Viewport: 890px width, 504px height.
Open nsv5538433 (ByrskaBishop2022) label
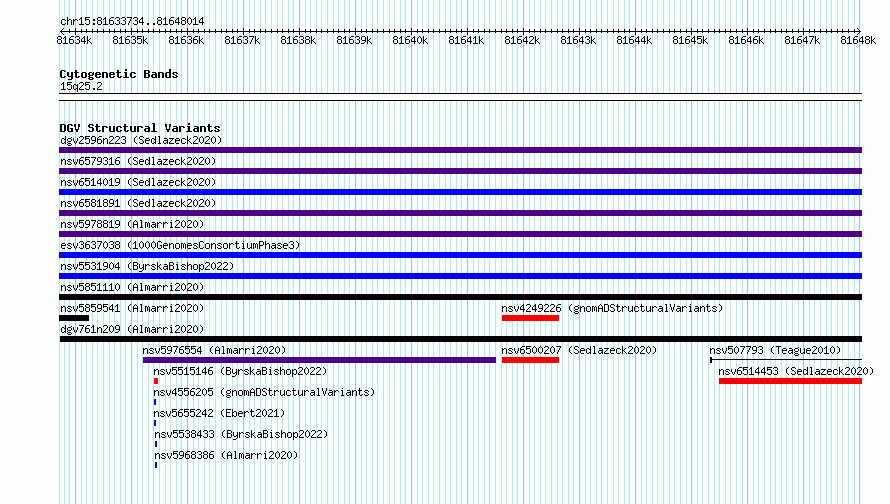[241, 434]
